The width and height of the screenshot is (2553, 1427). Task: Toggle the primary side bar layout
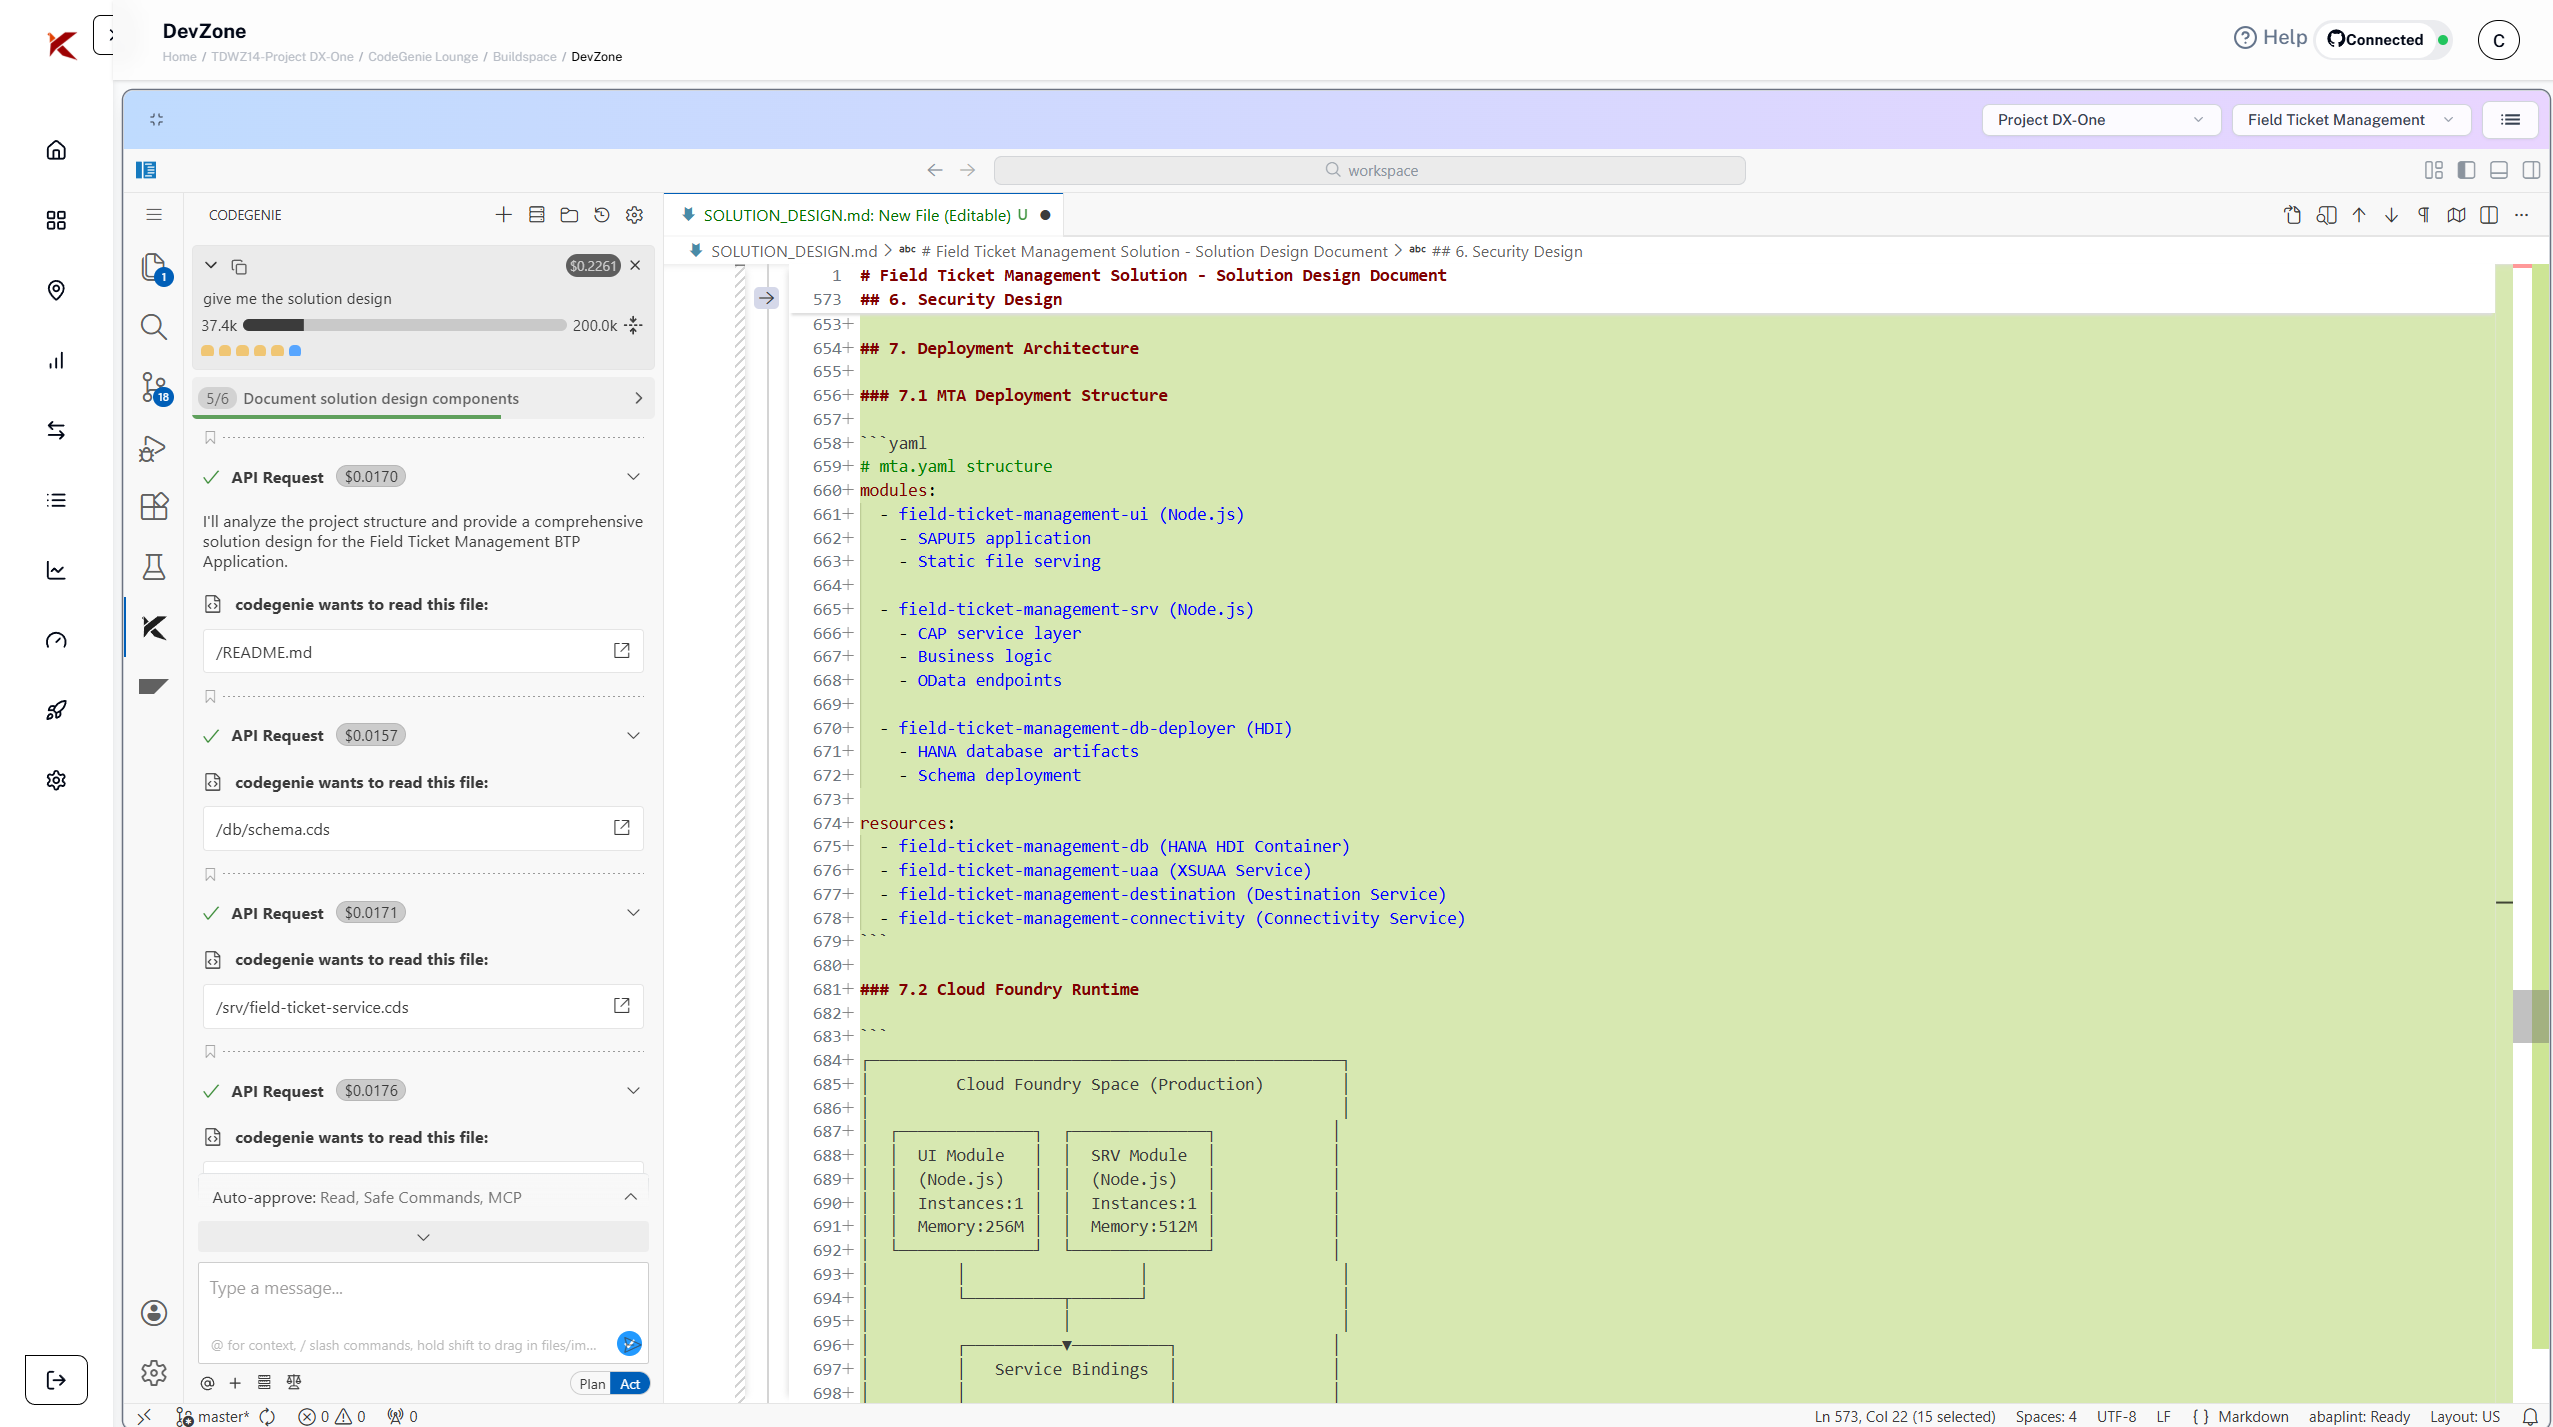point(2467,170)
